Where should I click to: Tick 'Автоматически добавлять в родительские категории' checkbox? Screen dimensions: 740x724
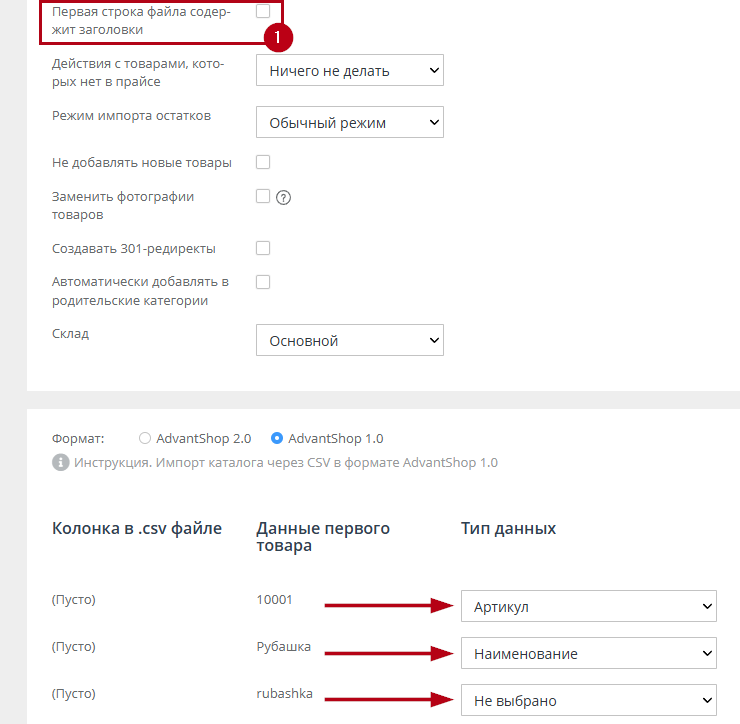(263, 282)
